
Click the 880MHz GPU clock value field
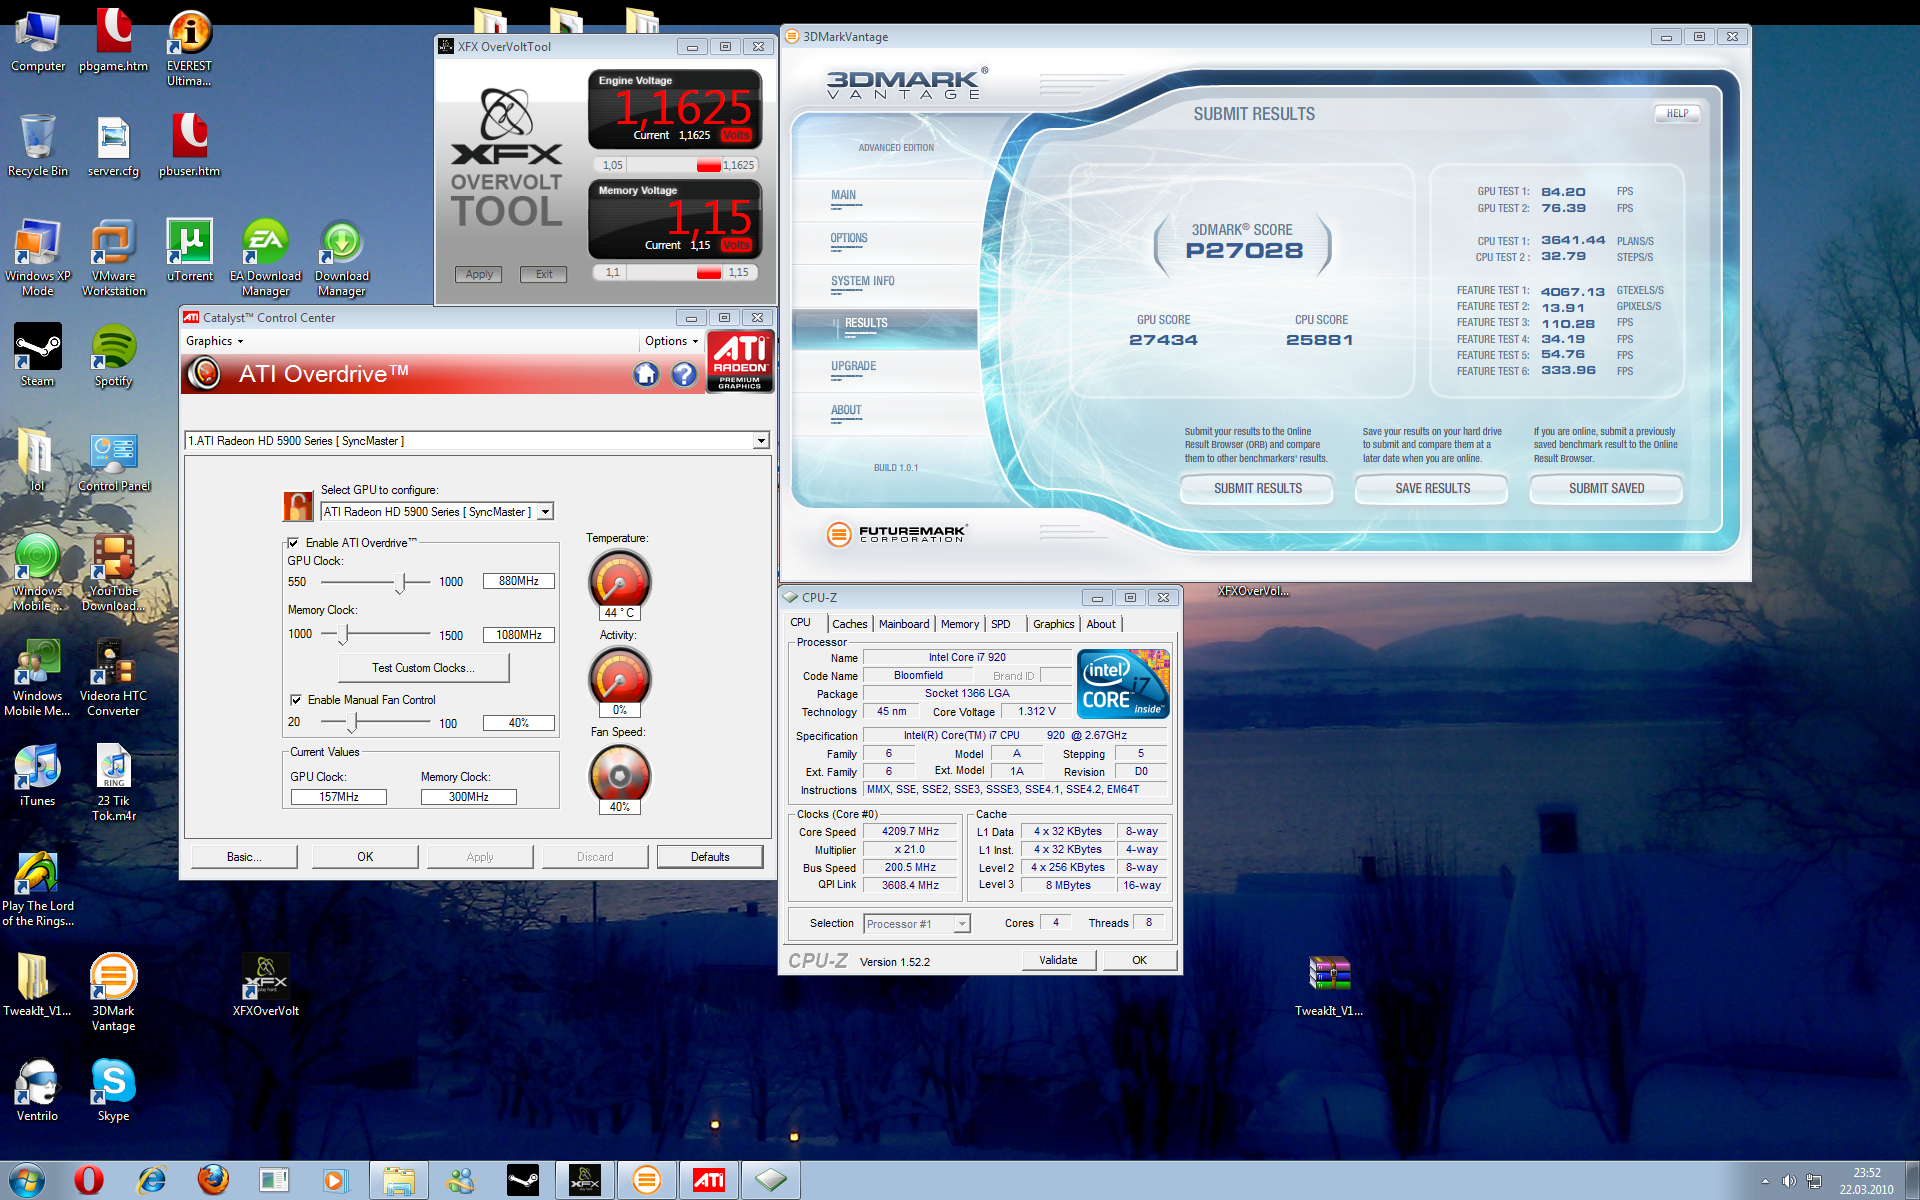pyautogui.click(x=519, y=581)
